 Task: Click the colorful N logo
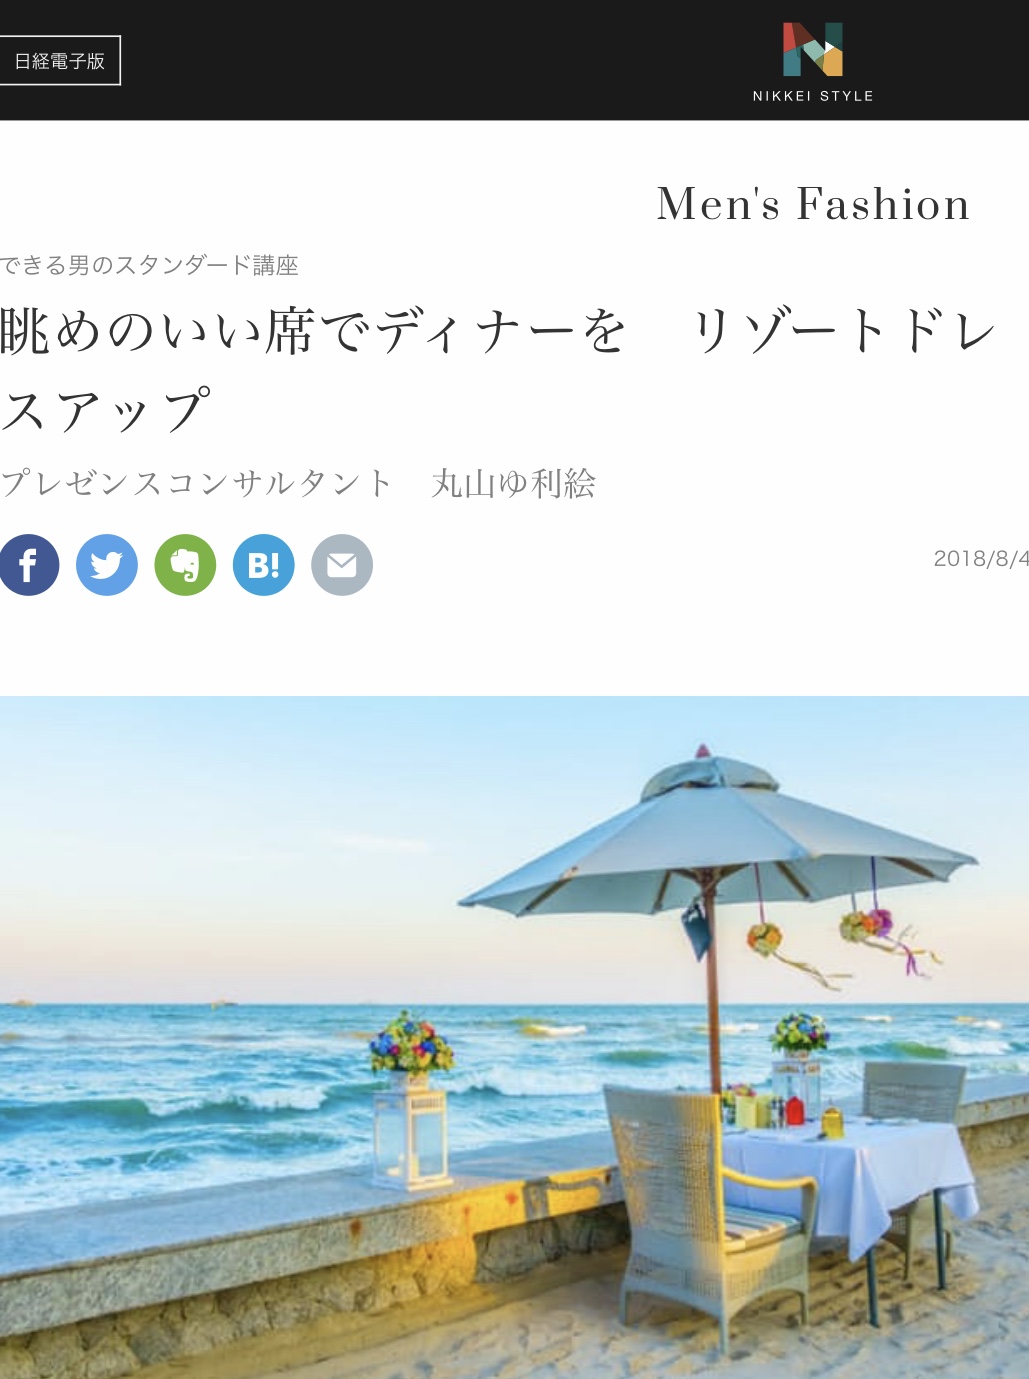tap(813, 49)
